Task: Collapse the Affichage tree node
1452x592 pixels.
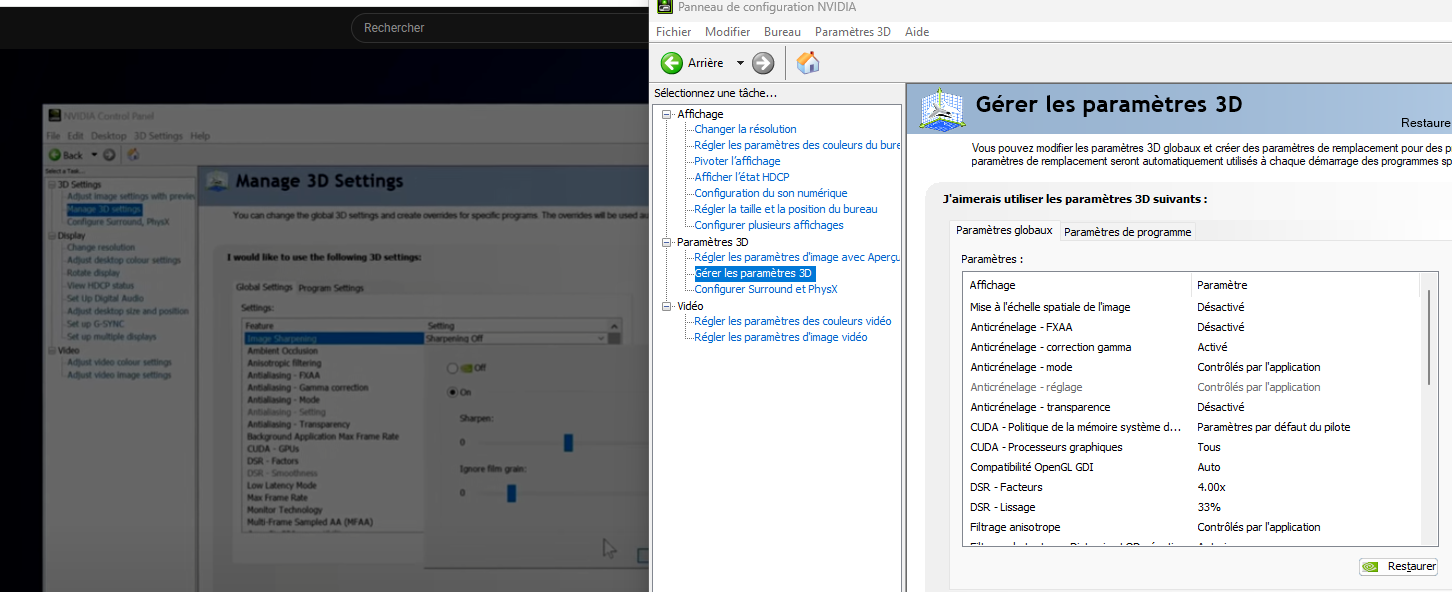Action: tap(667, 114)
